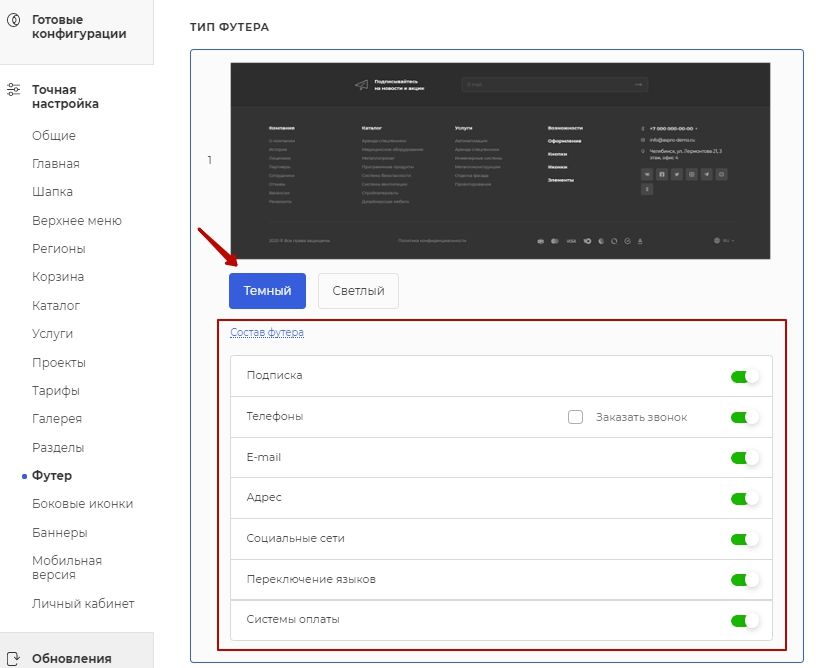Click the ТИП ФУТЕРА heading

230,27
